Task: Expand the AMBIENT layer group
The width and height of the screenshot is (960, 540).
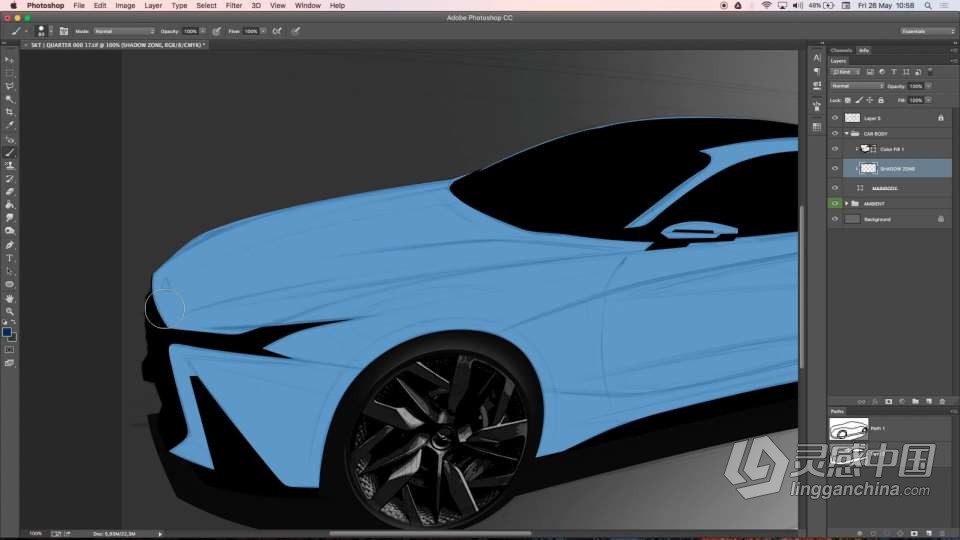Action: 847,203
